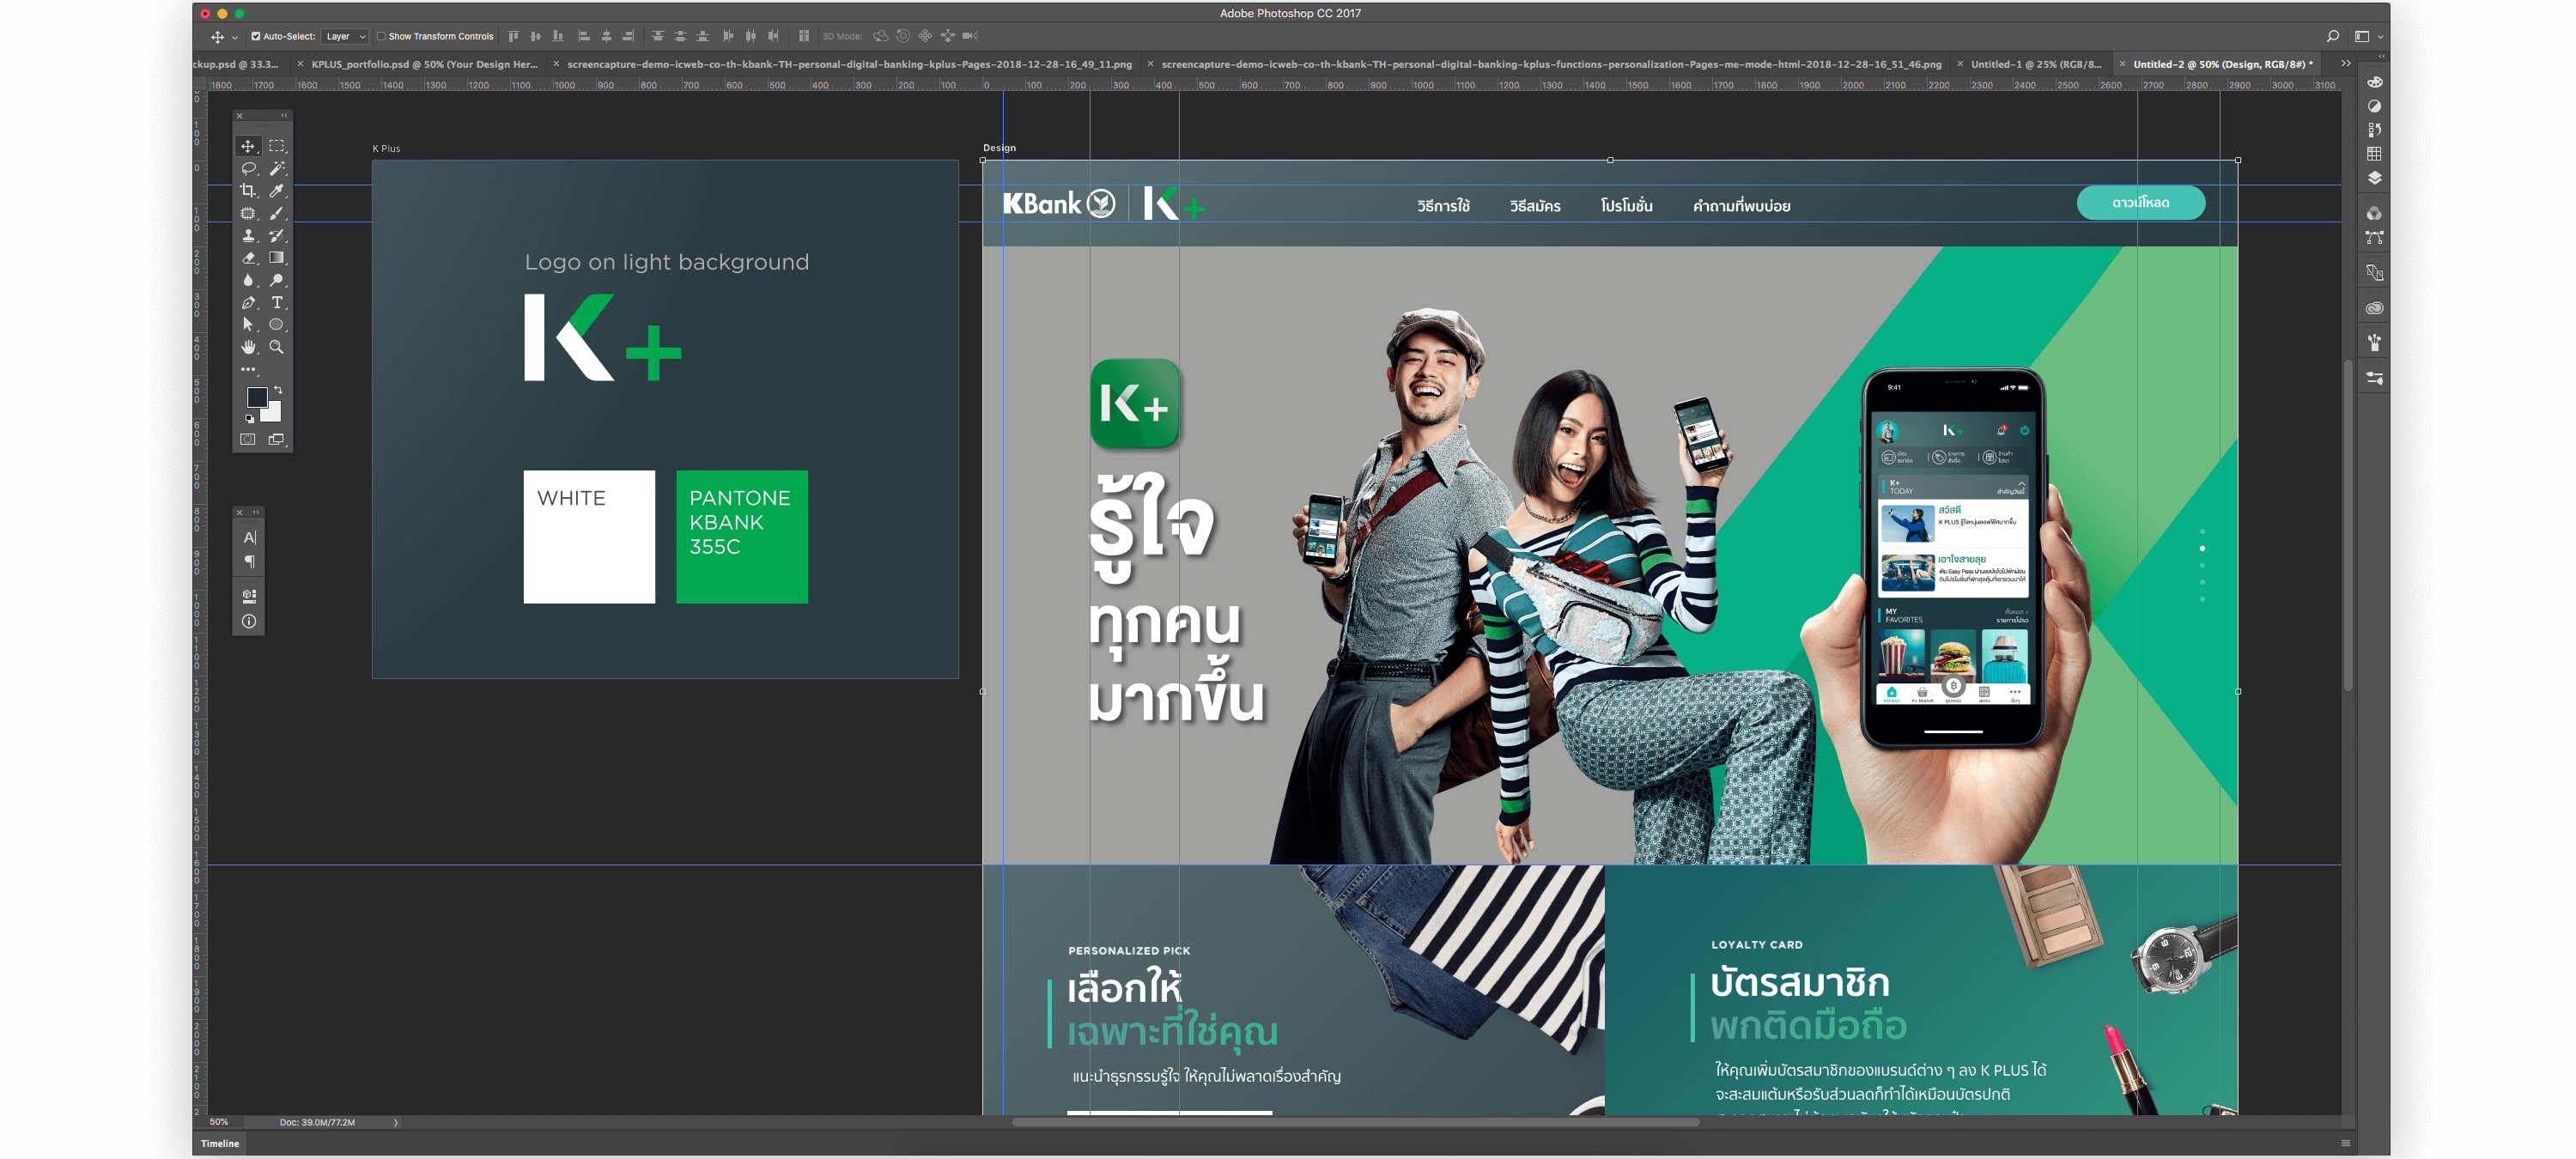
Task: Swap foreground and background colors
Action: click(x=278, y=389)
